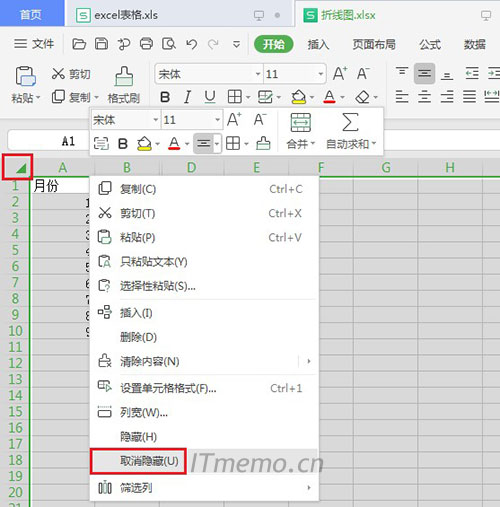Toggle Underline in the ribbon
This screenshot has height=507, width=500.
point(210,97)
